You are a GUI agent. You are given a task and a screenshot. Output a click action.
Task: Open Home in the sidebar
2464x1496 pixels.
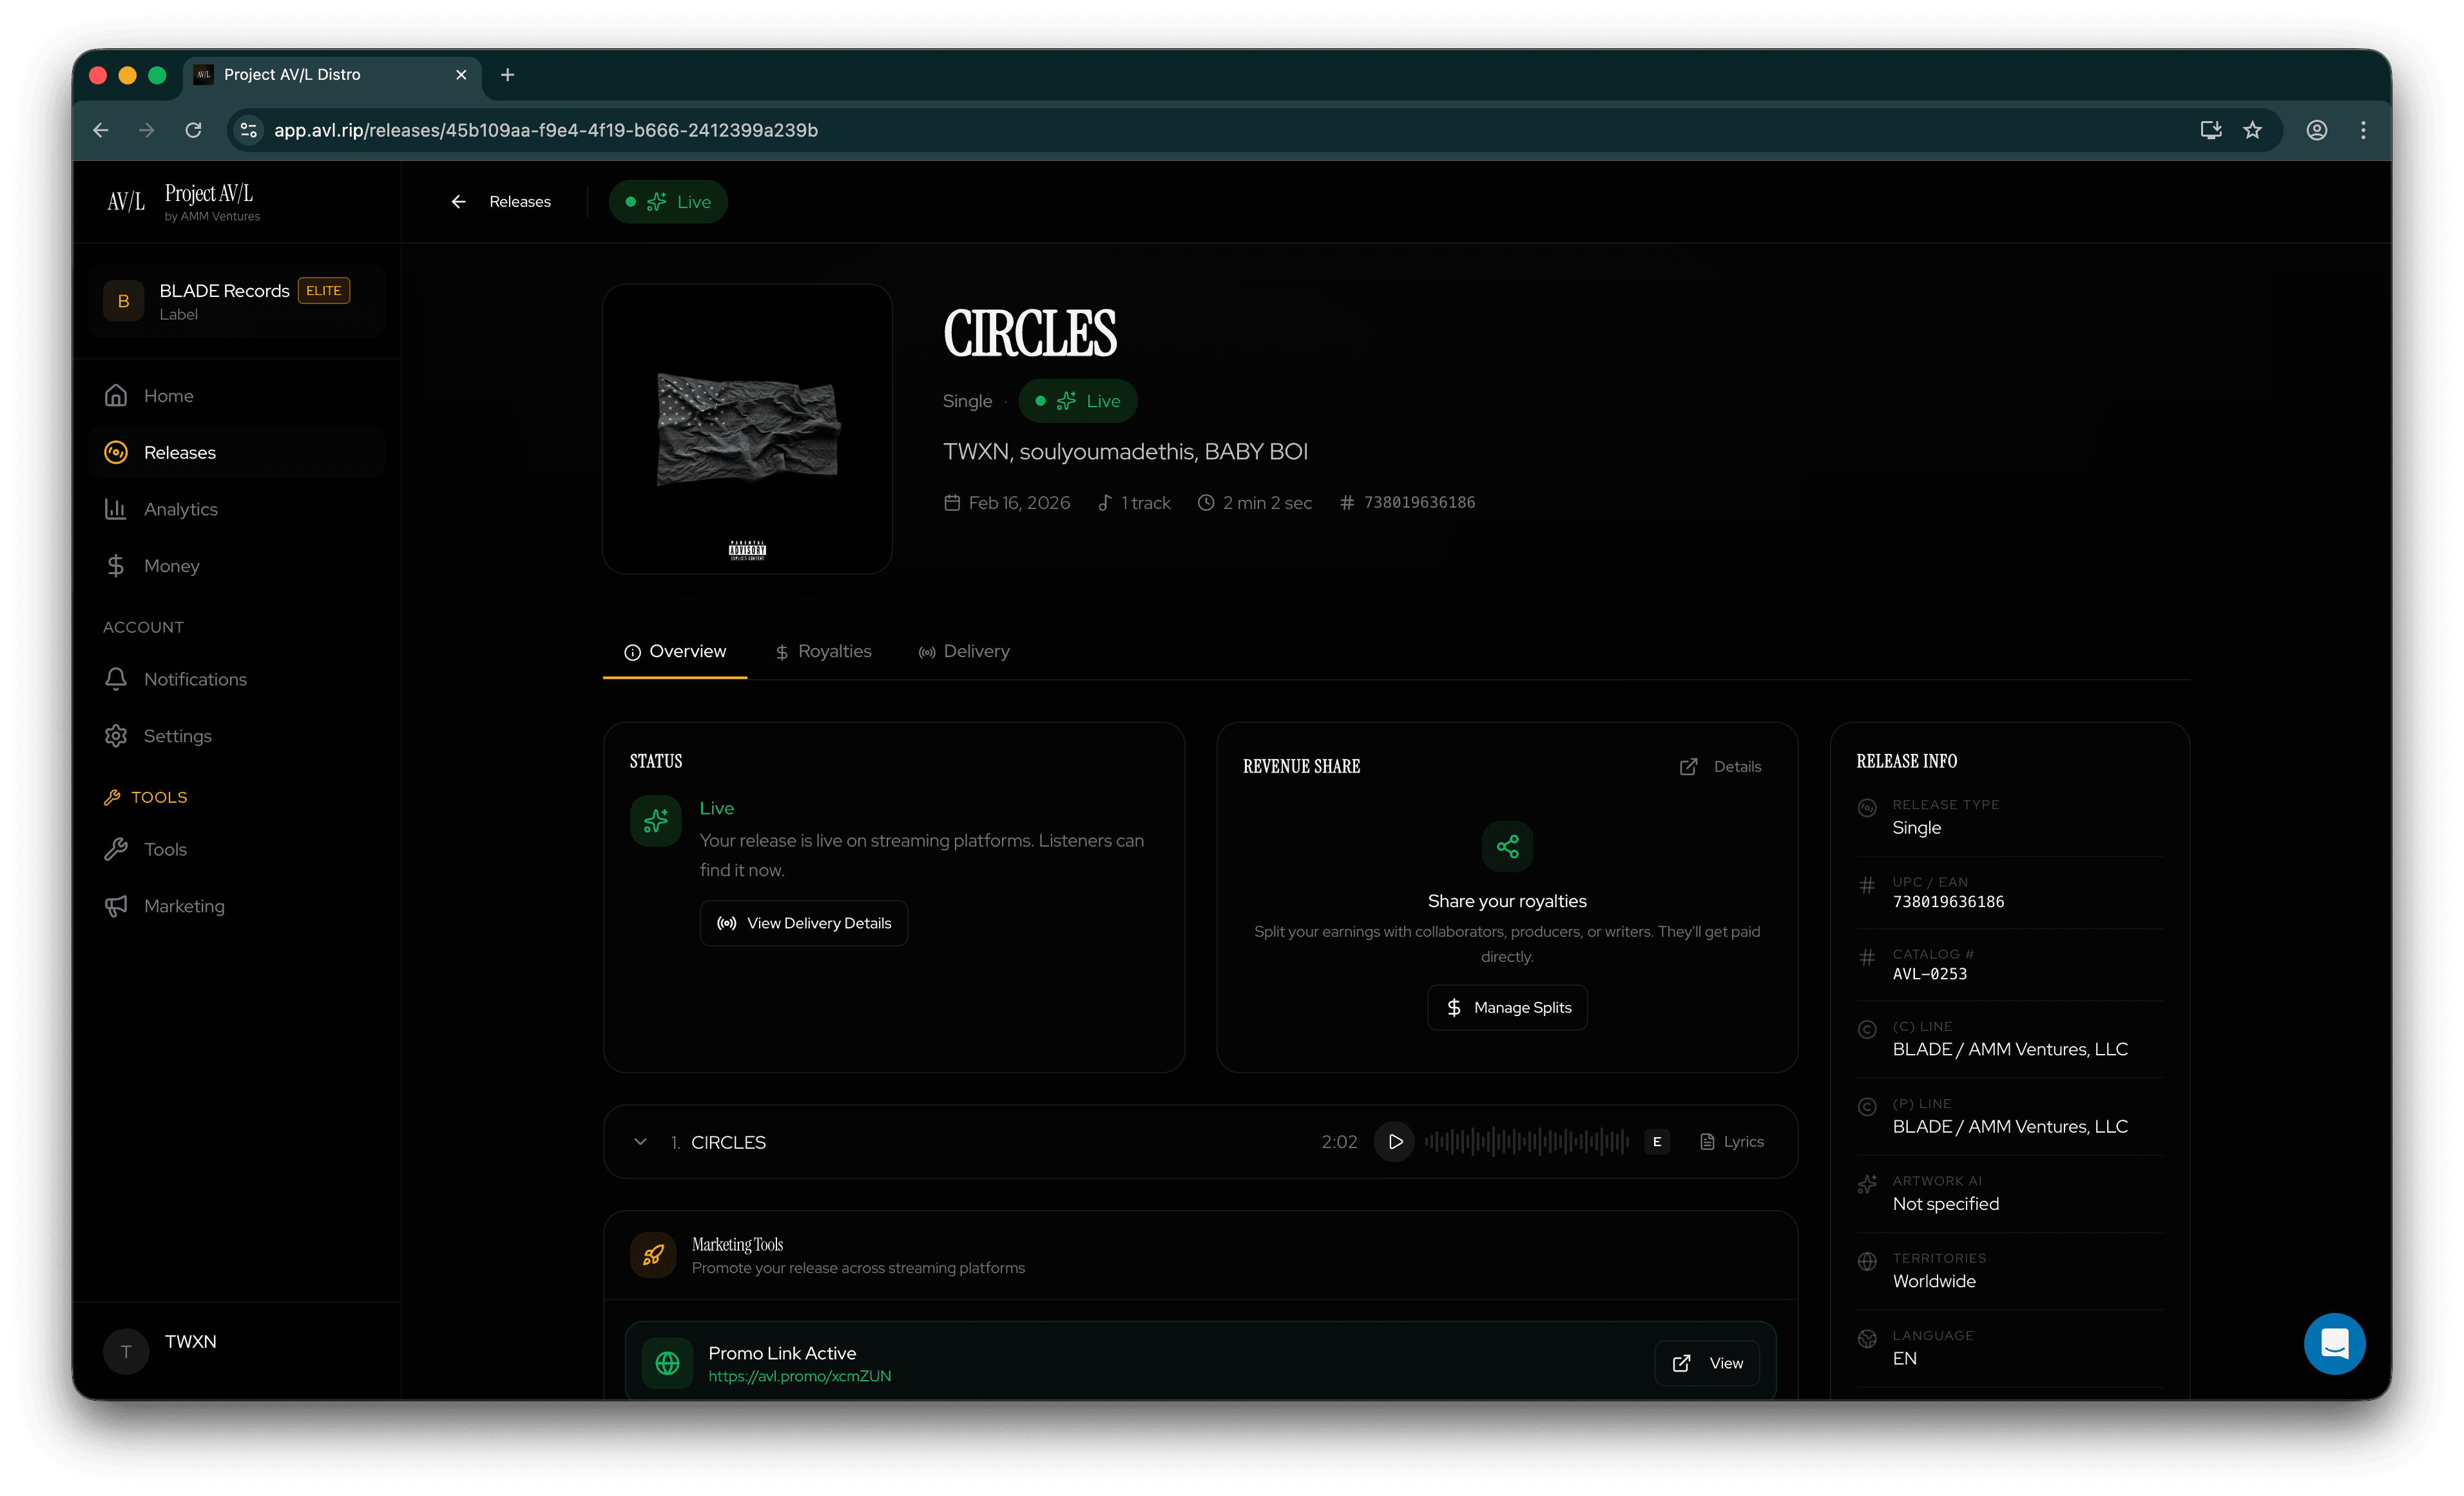(x=236, y=396)
